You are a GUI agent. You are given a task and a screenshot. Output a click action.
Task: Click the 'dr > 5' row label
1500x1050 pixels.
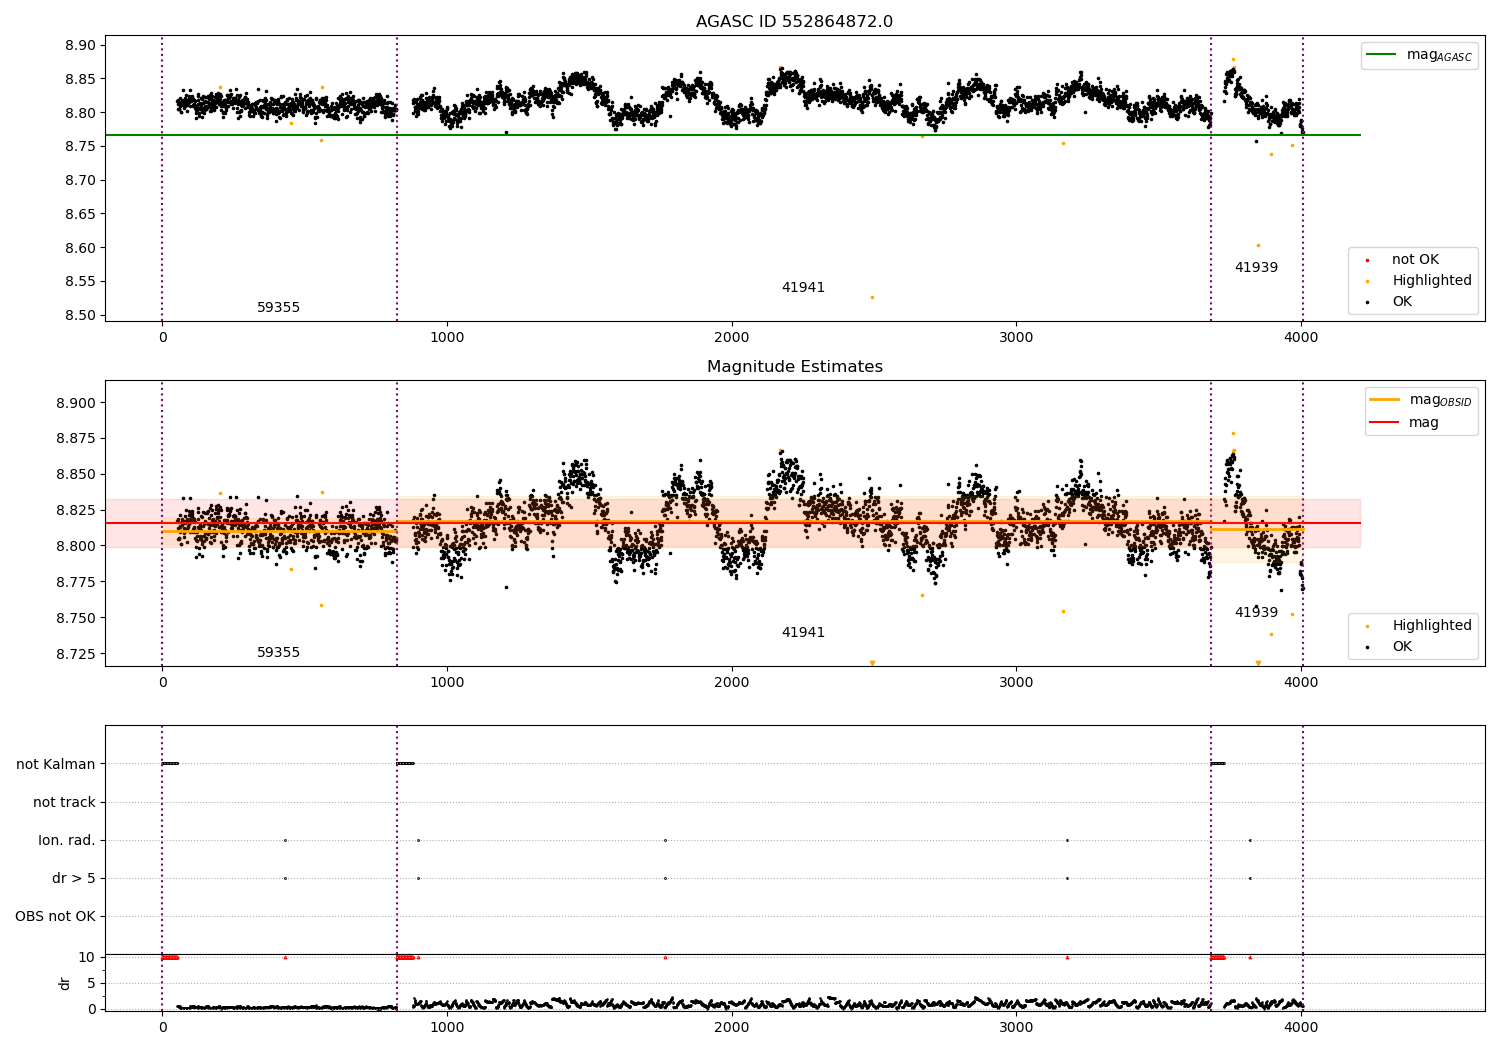tap(74, 879)
